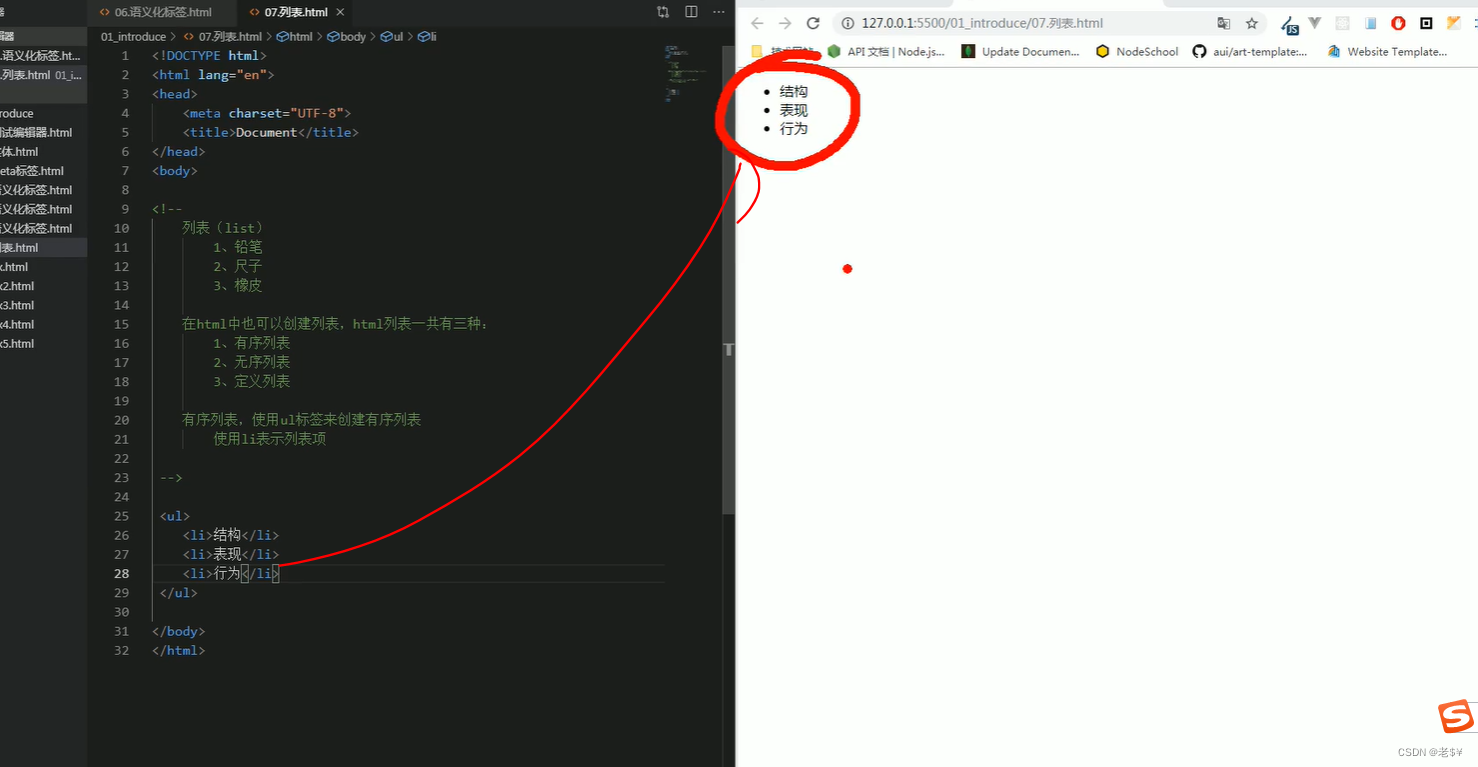This screenshot has height=767, width=1478.
Task: Open the x.html file in explorer
Action: (14, 267)
